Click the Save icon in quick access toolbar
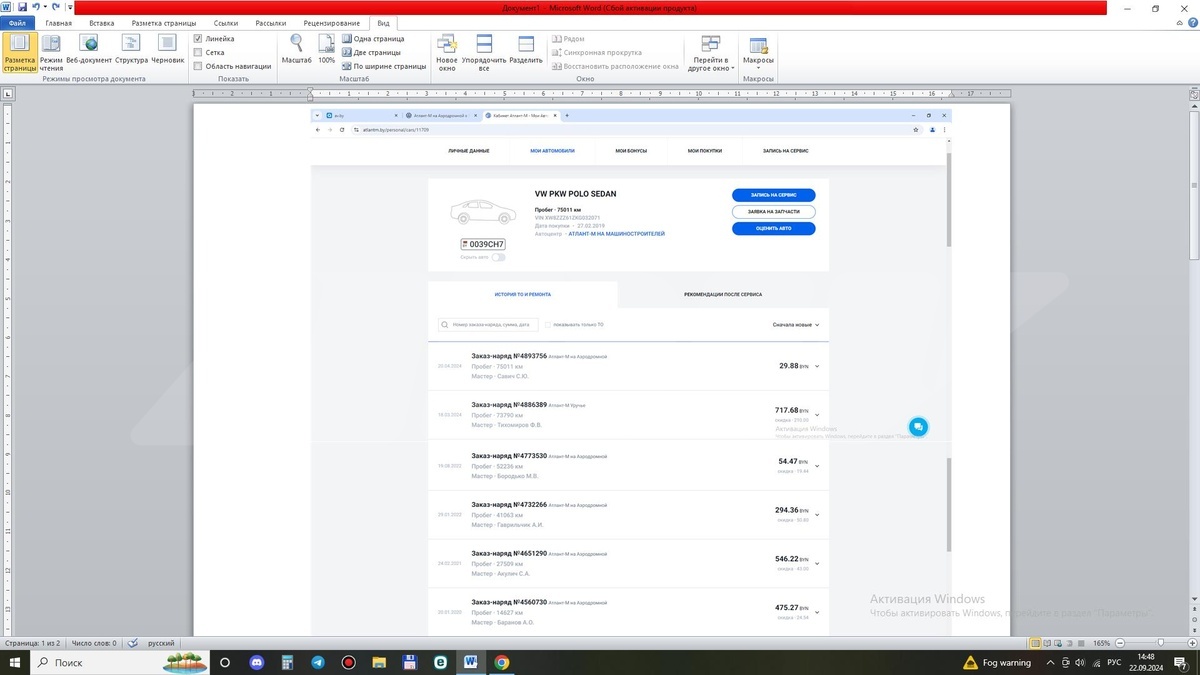The height and width of the screenshot is (675, 1200). click(21, 7)
